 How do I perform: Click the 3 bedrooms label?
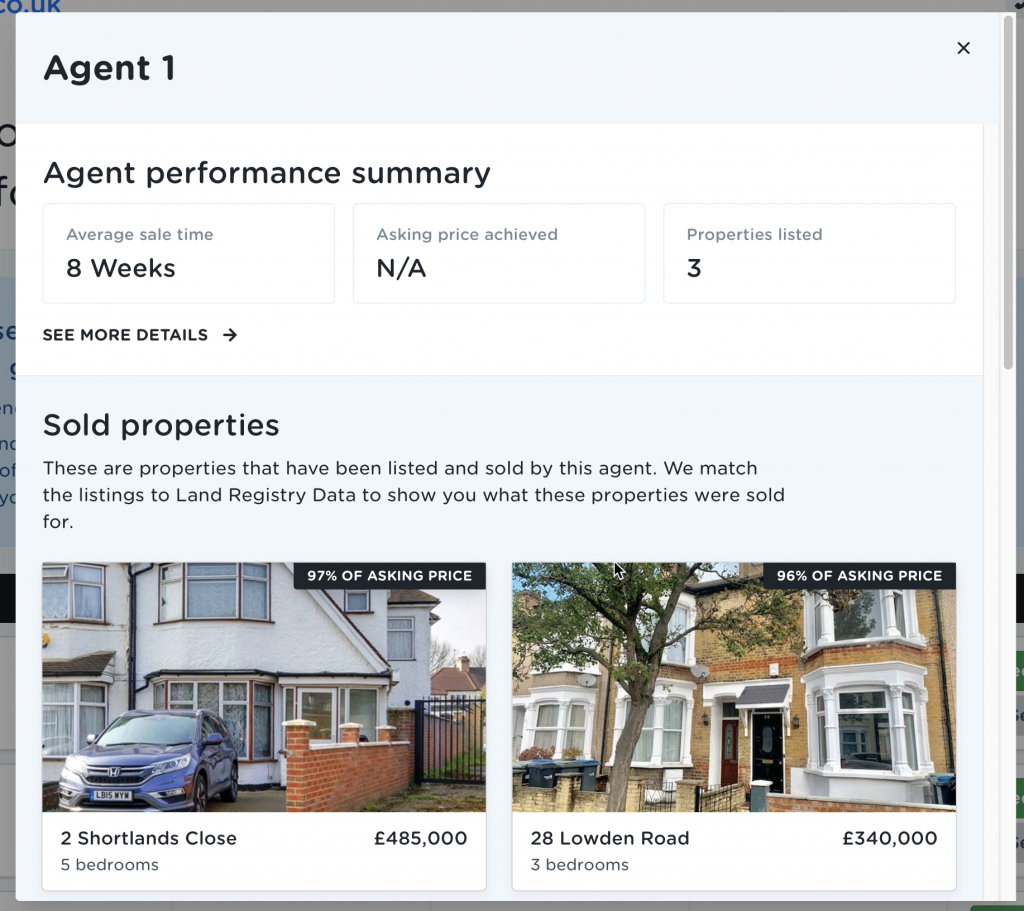[x=579, y=865]
